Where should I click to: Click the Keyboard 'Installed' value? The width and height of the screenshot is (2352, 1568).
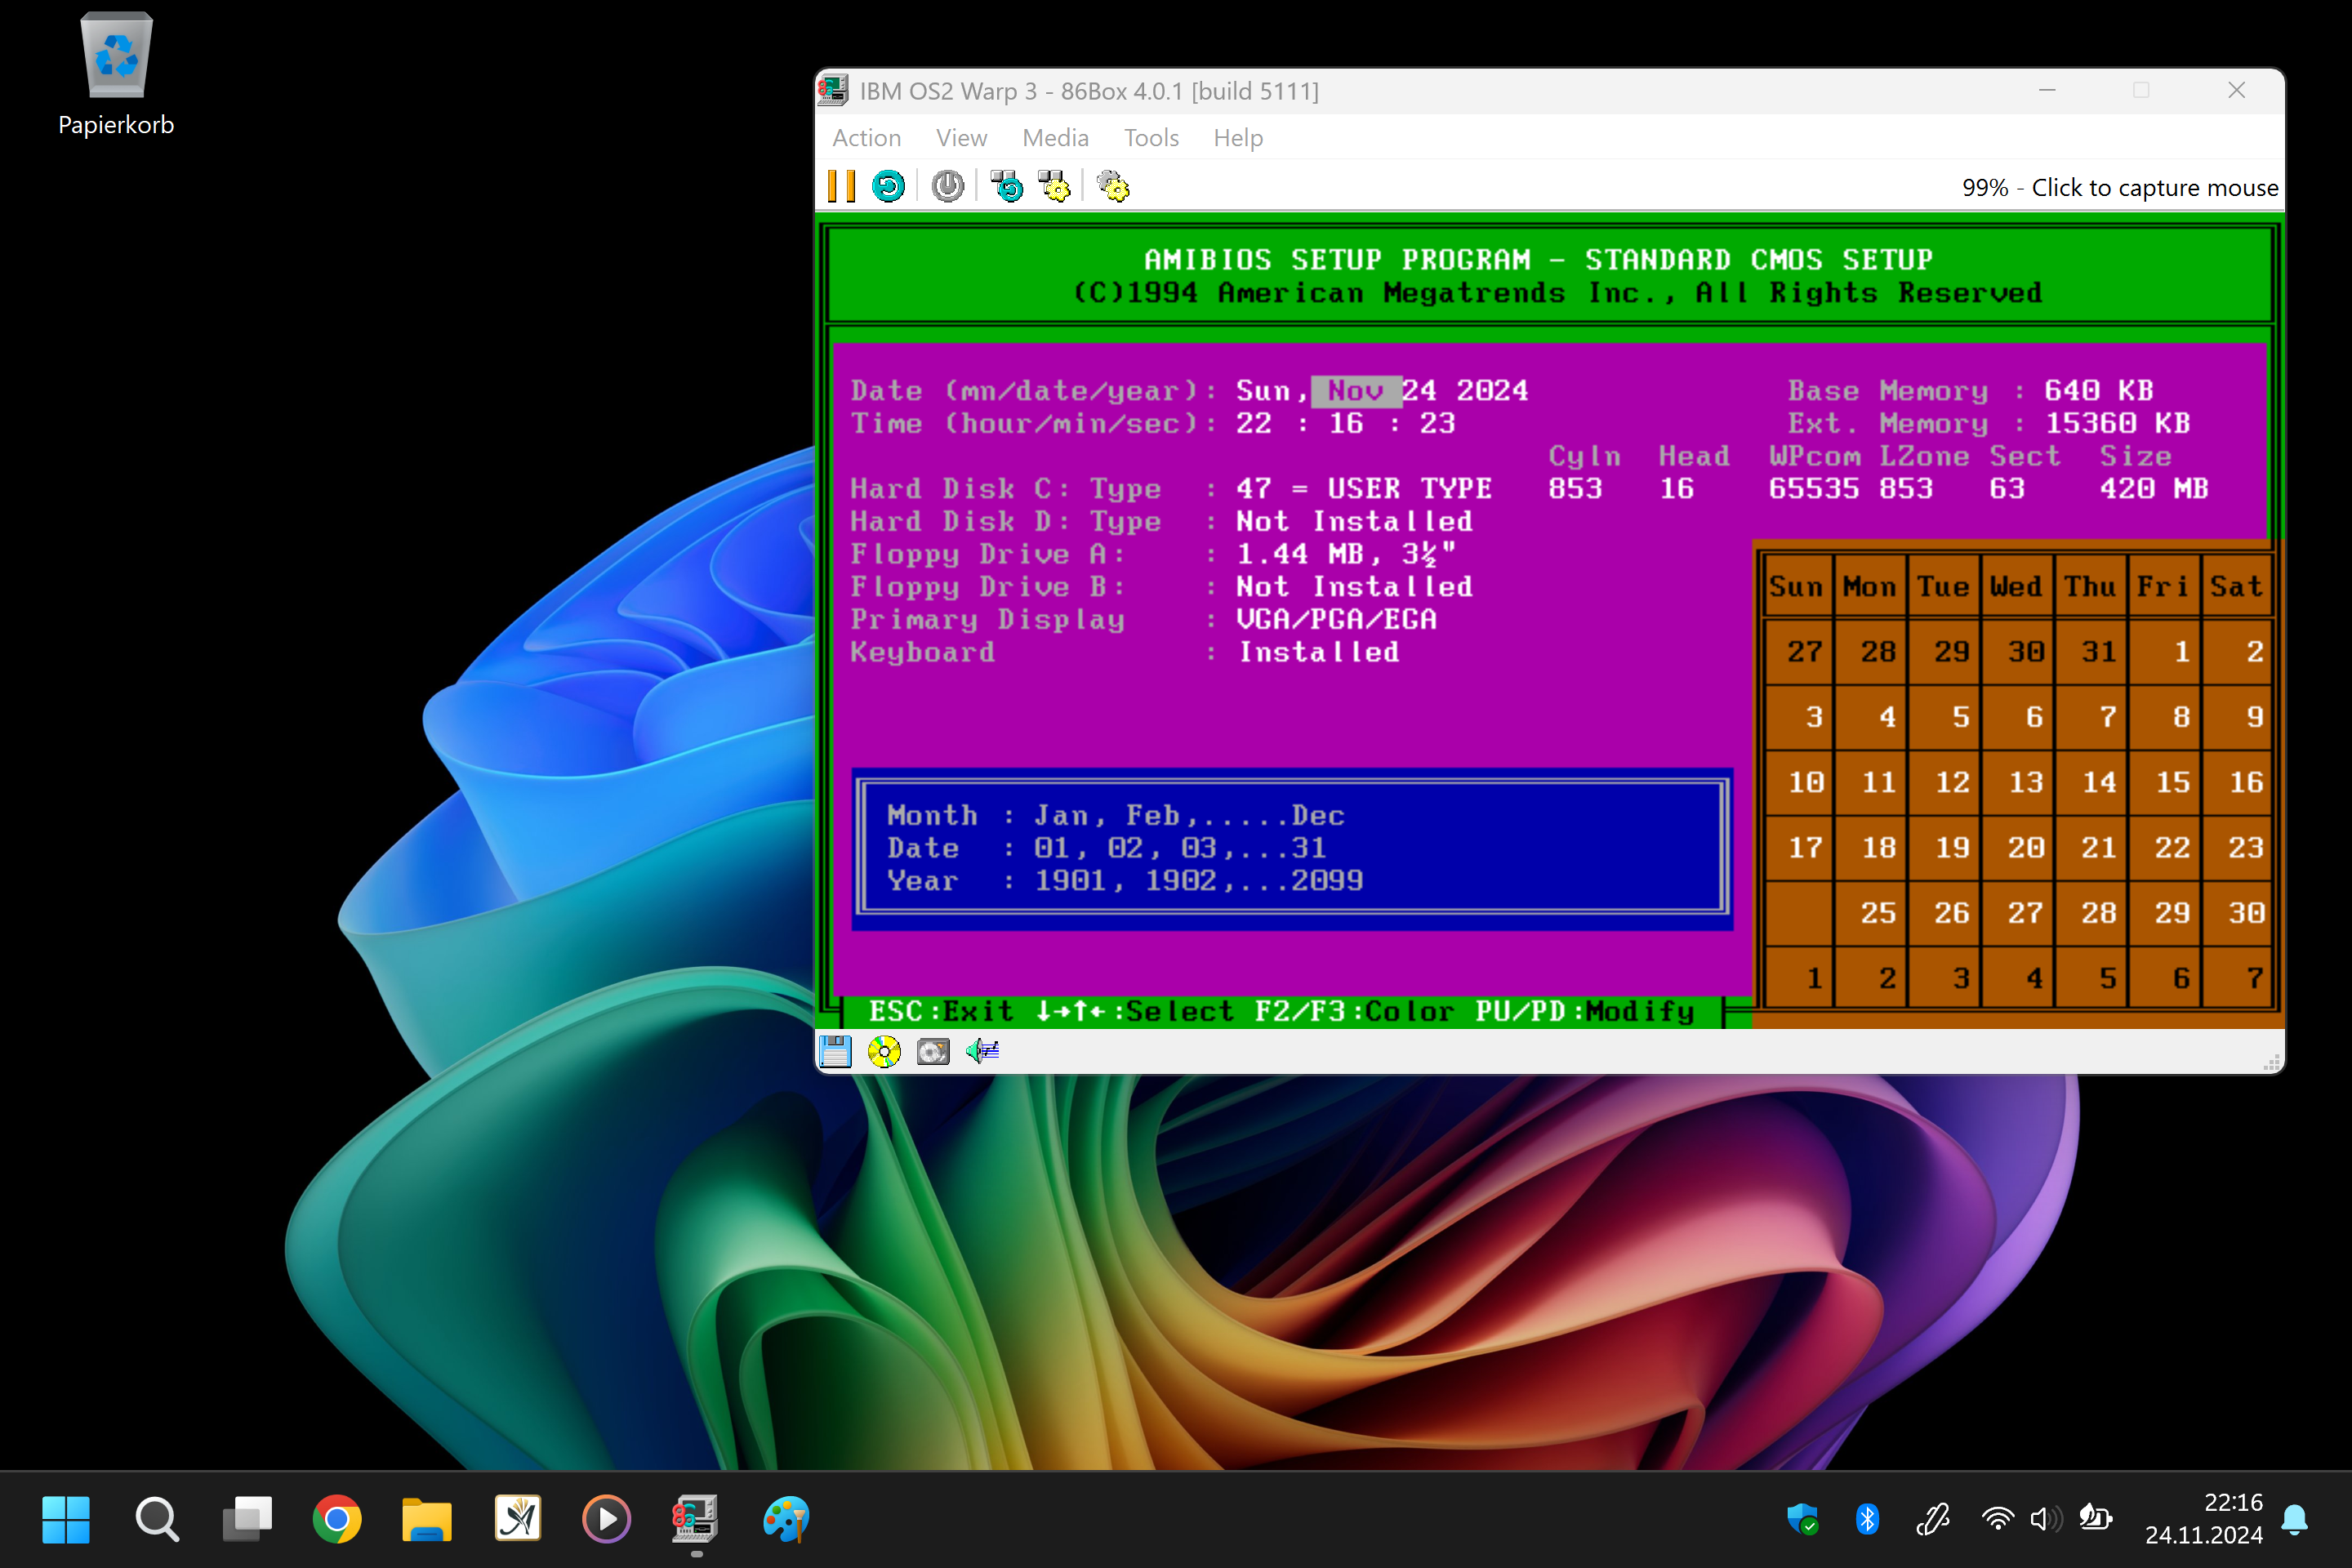point(1319,652)
